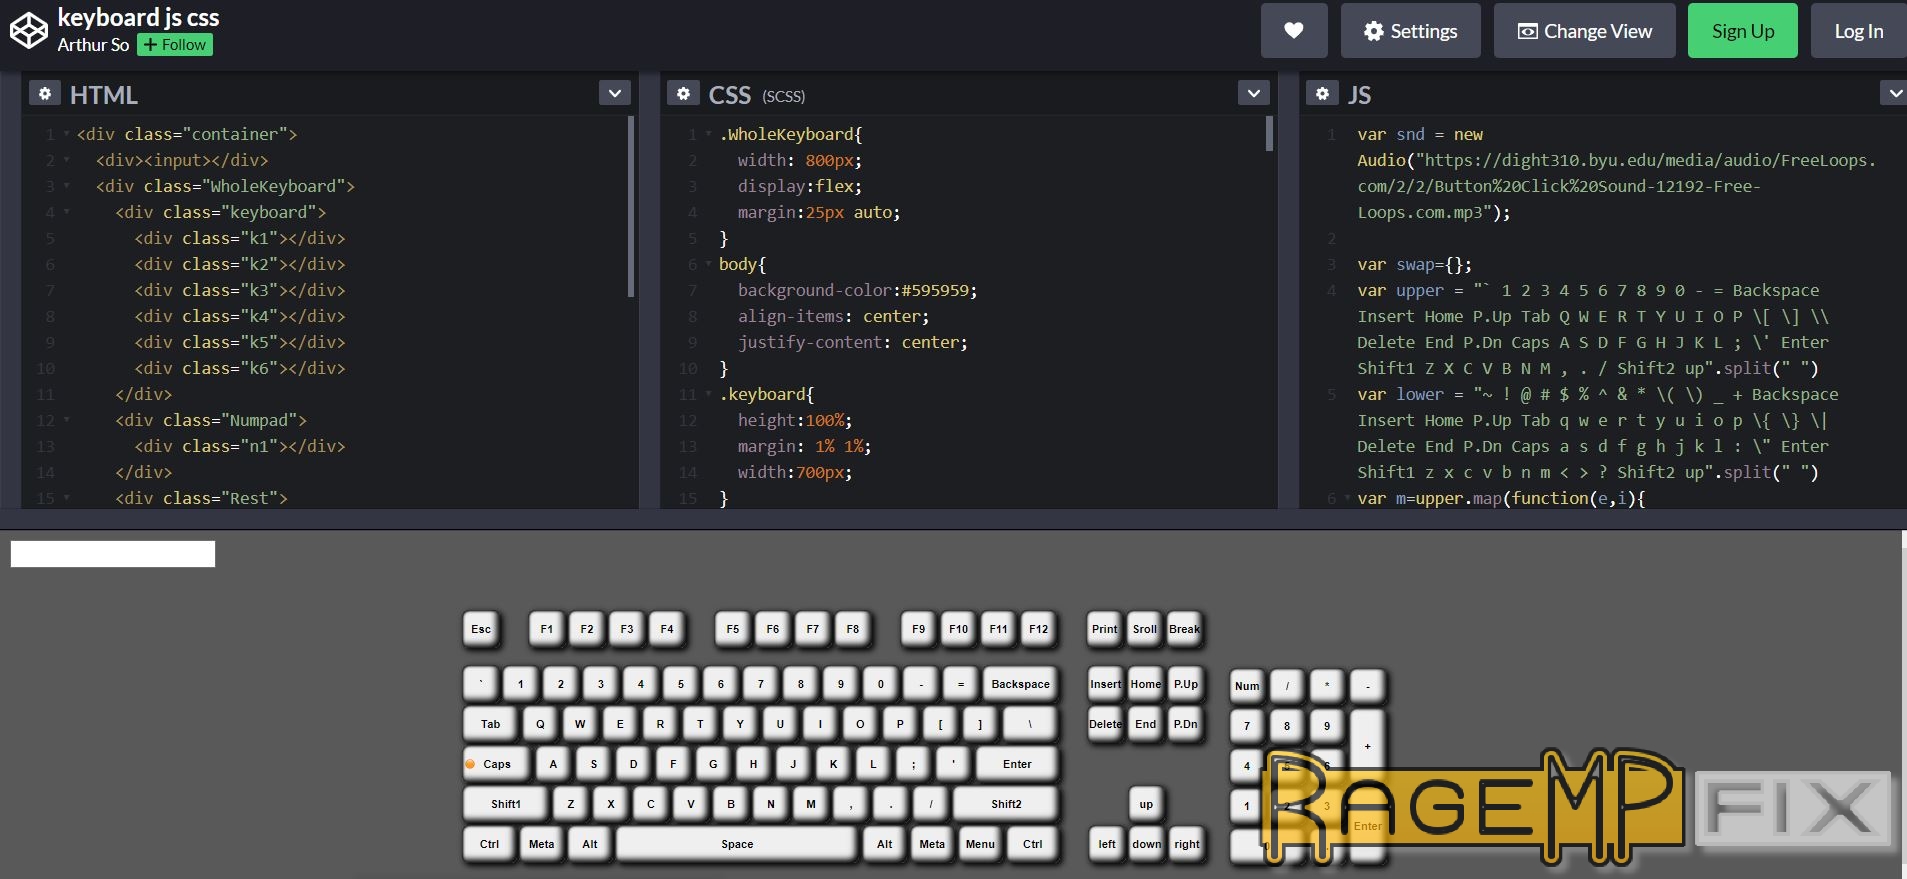
Task: Click the P.Dn key
Action: (1185, 724)
